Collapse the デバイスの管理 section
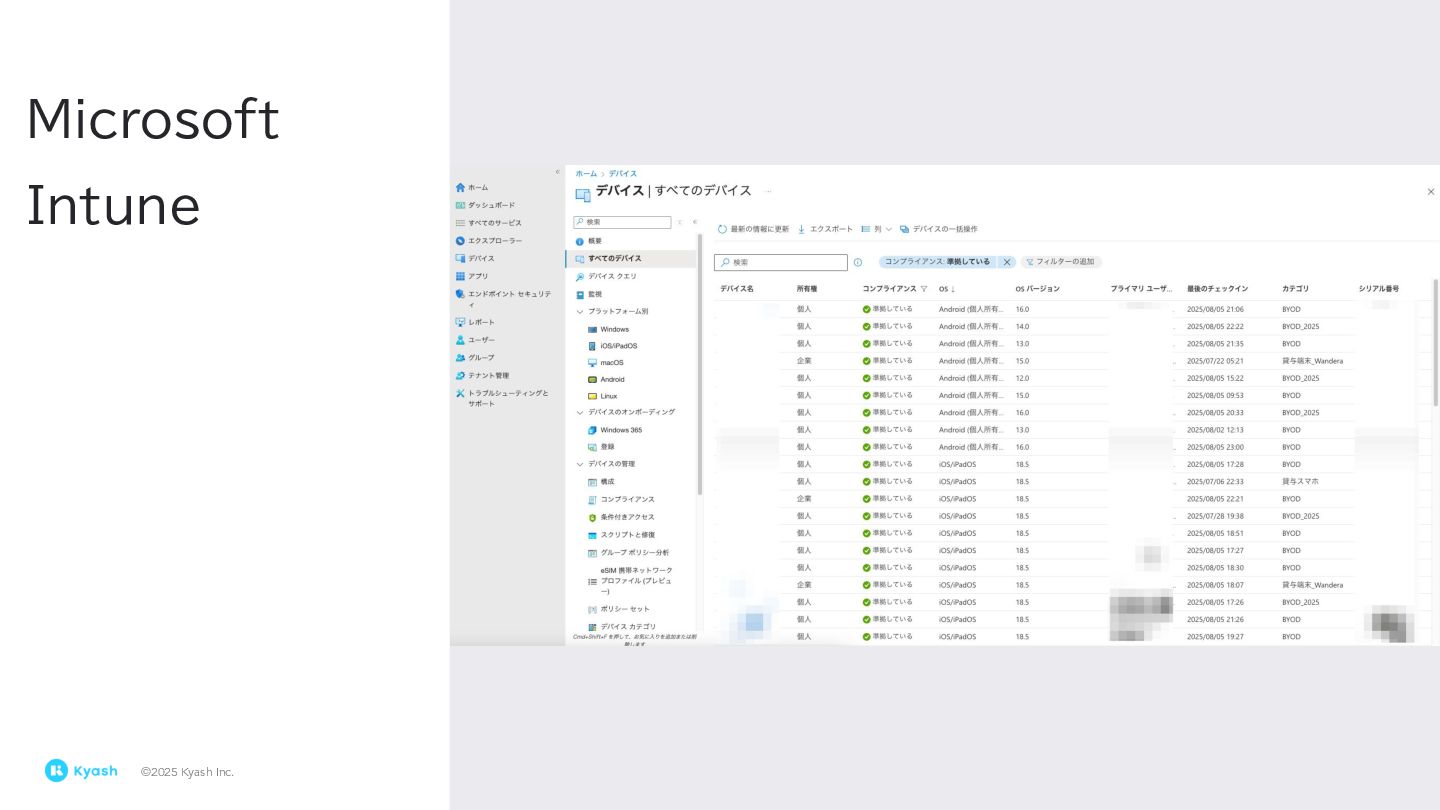The width and height of the screenshot is (1440, 810). click(x=580, y=464)
